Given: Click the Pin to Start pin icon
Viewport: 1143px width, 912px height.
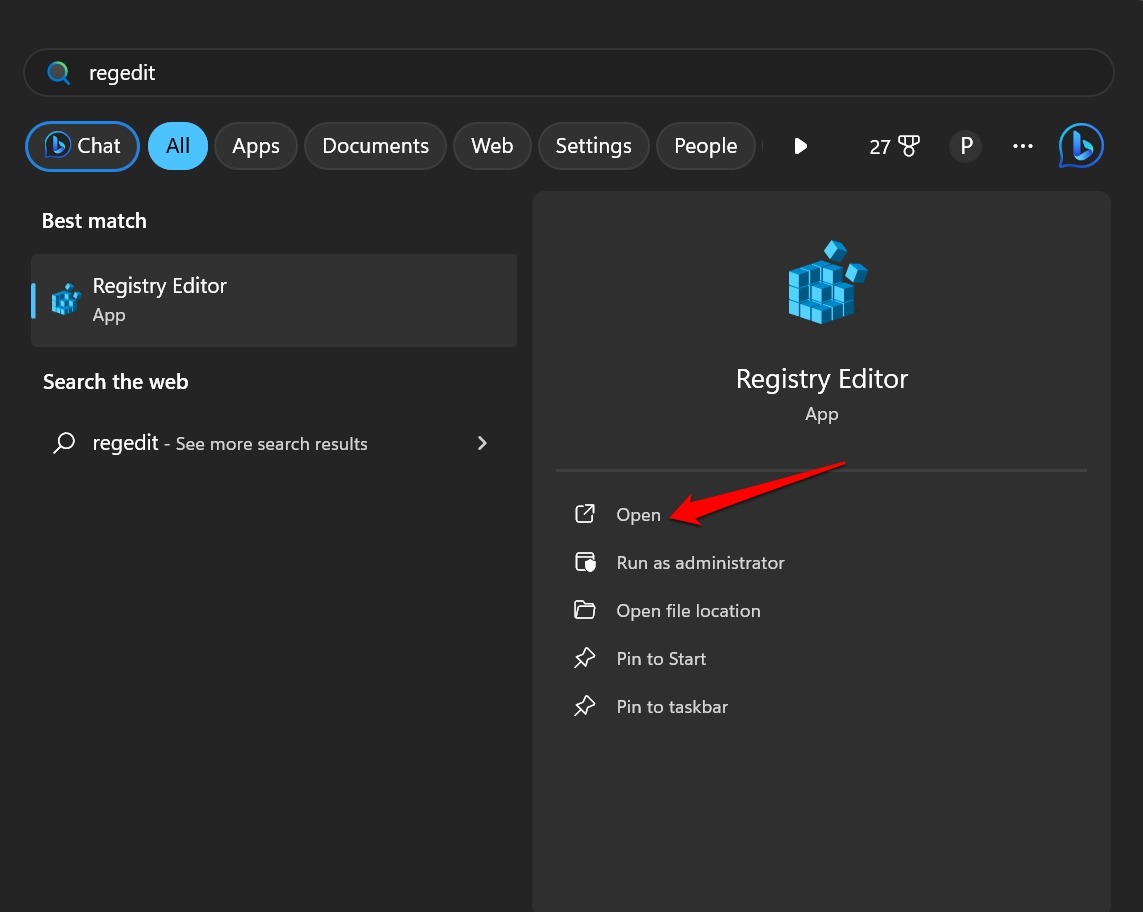Looking at the screenshot, I should (x=584, y=659).
